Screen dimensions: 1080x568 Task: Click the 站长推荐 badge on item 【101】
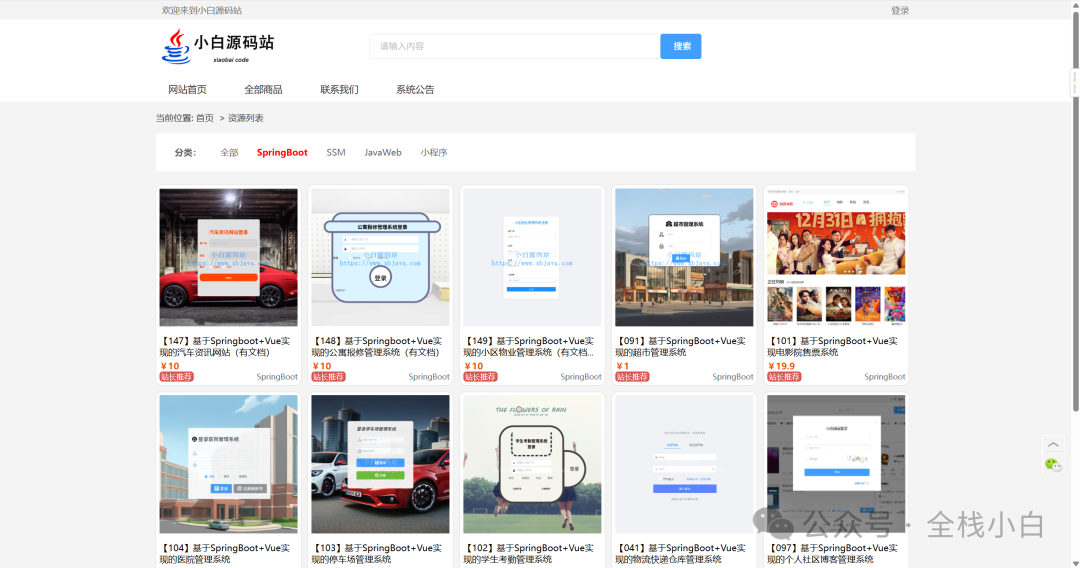(784, 377)
